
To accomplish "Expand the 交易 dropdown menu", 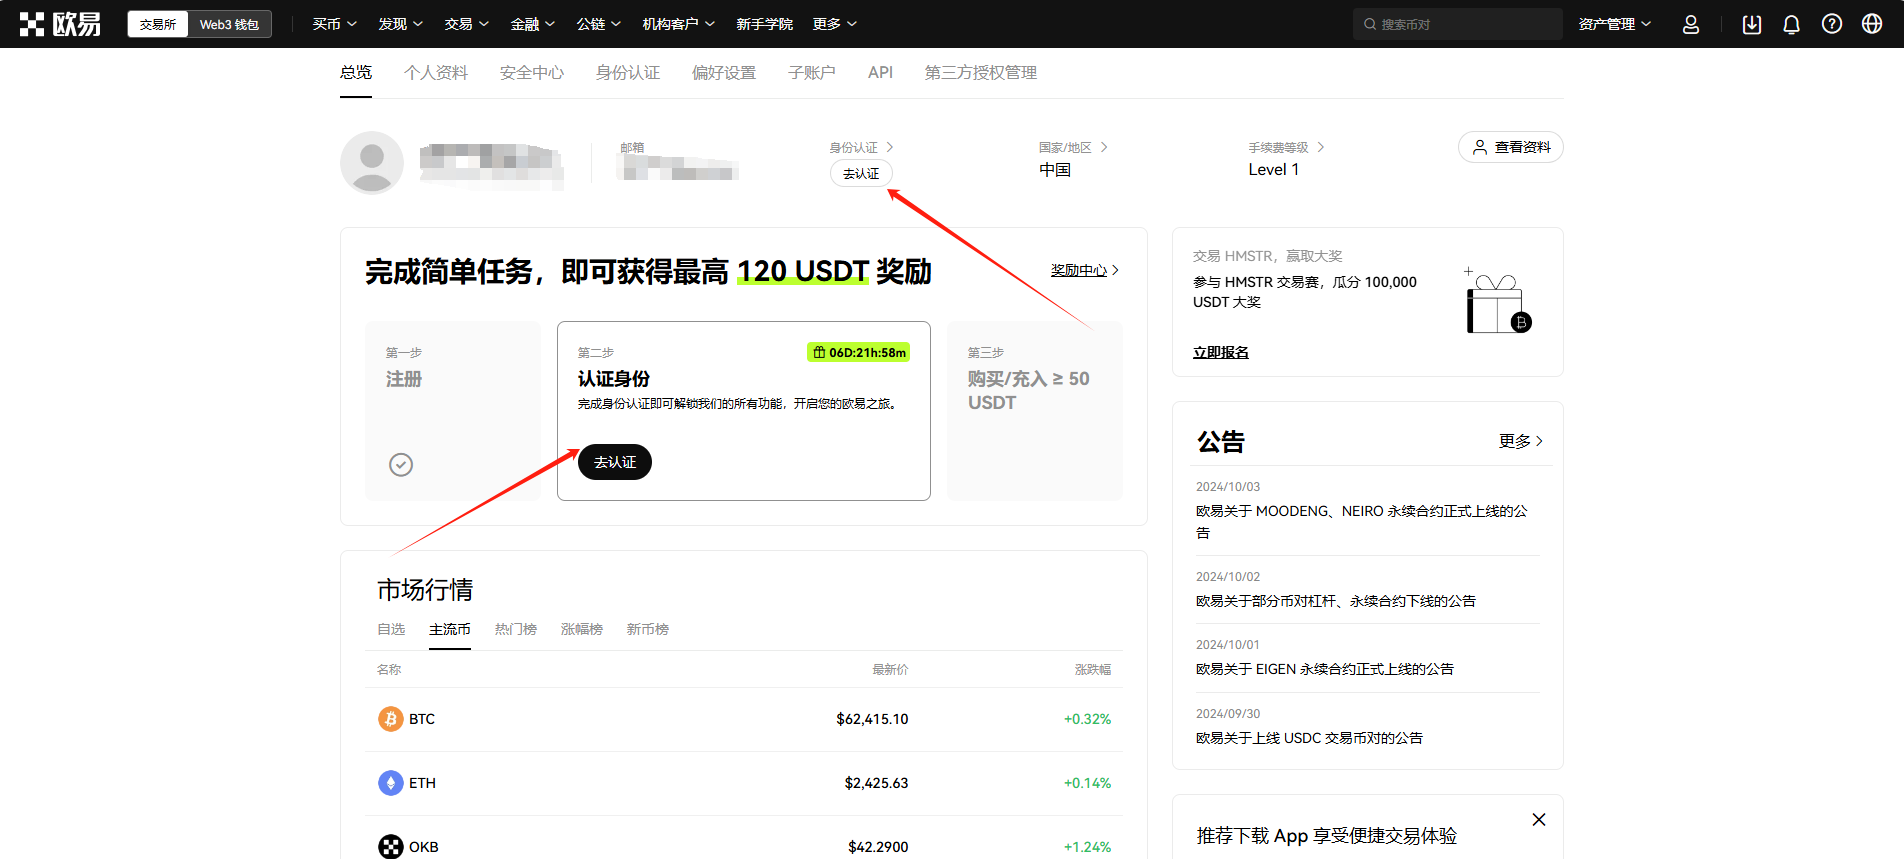I will coord(466,24).
